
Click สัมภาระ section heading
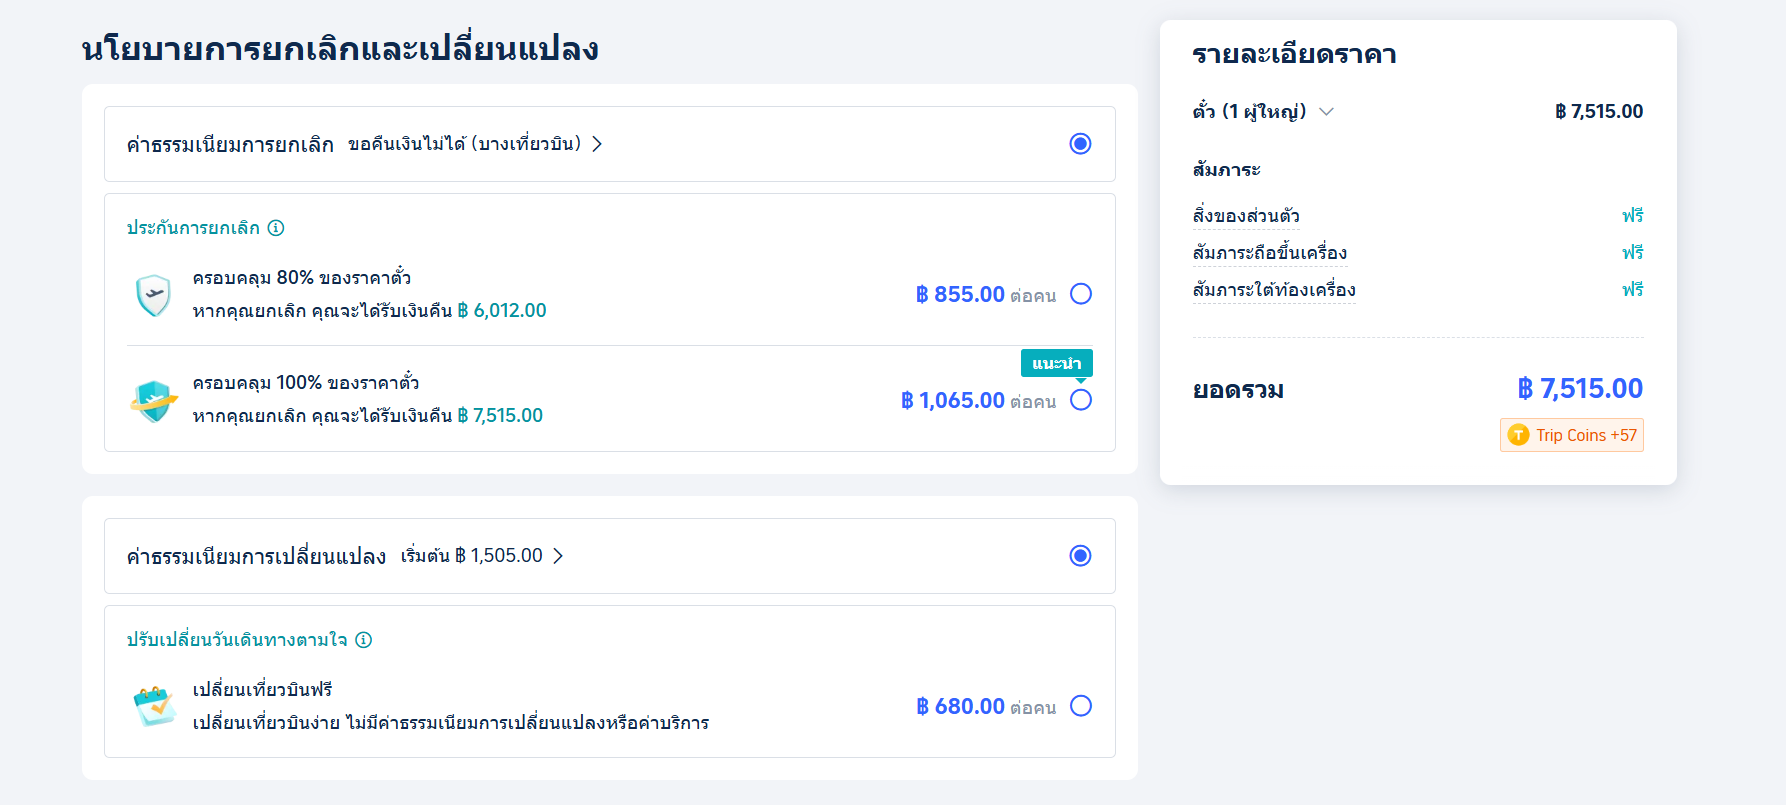[1226, 170]
